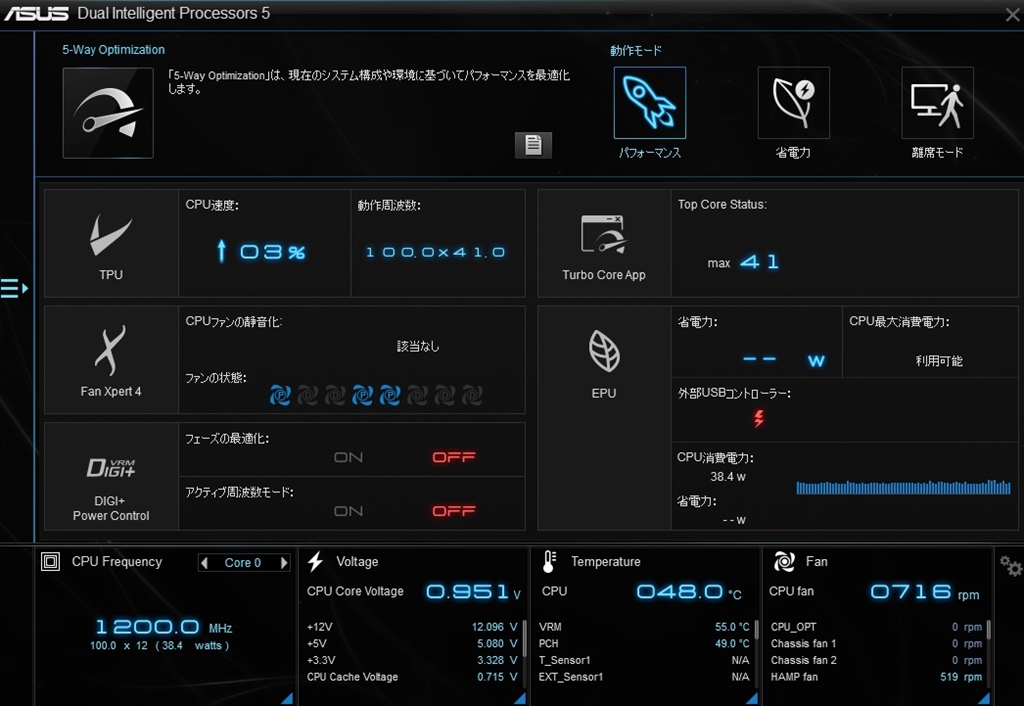Image resolution: width=1024 pixels, height=706 pixels.
Task: Click the HAMP fan row
Action: (x=876, y=677)
